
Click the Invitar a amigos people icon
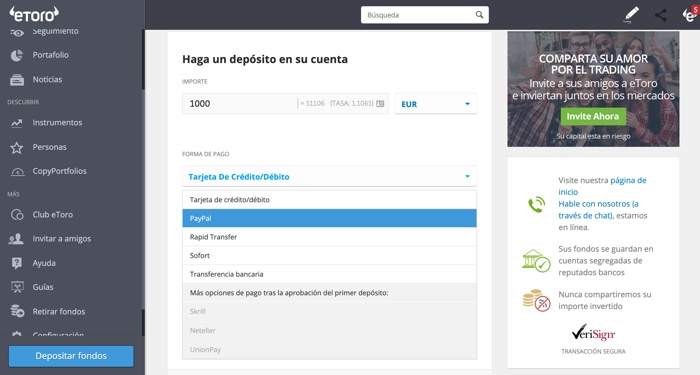coord(16,239)
